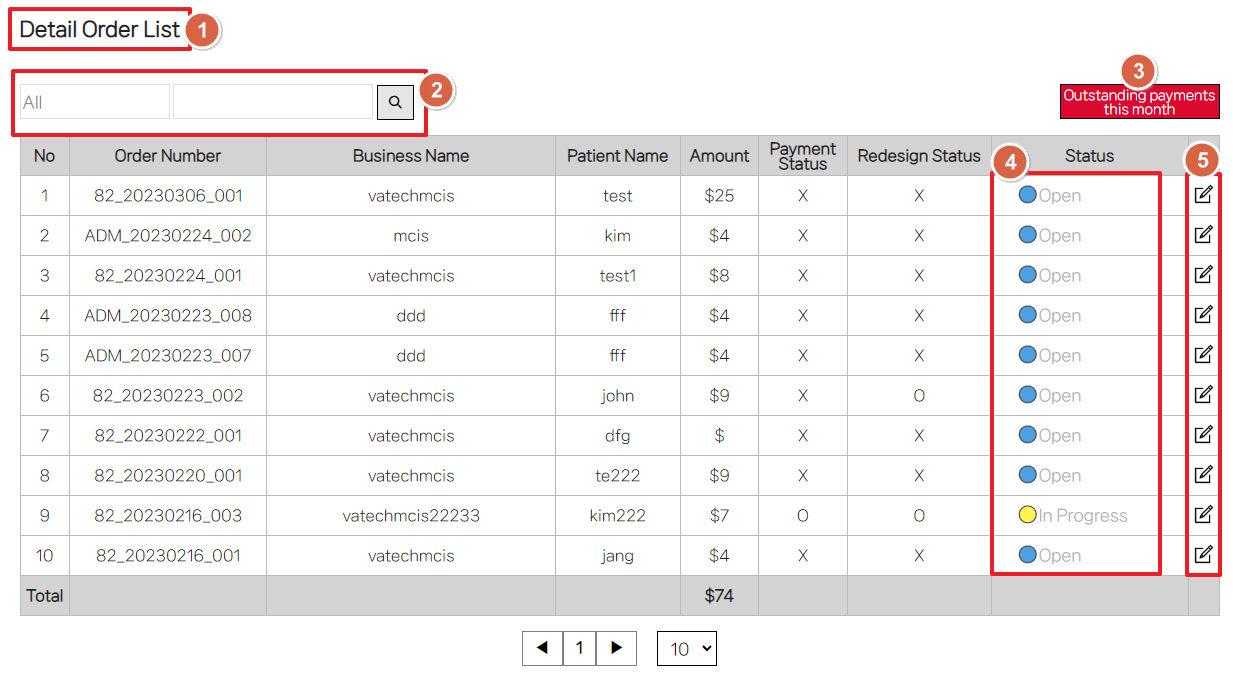The width and height of the screenshot is (1233, 686).
Task: Go to the next page arrow
Action: point(616,648)
